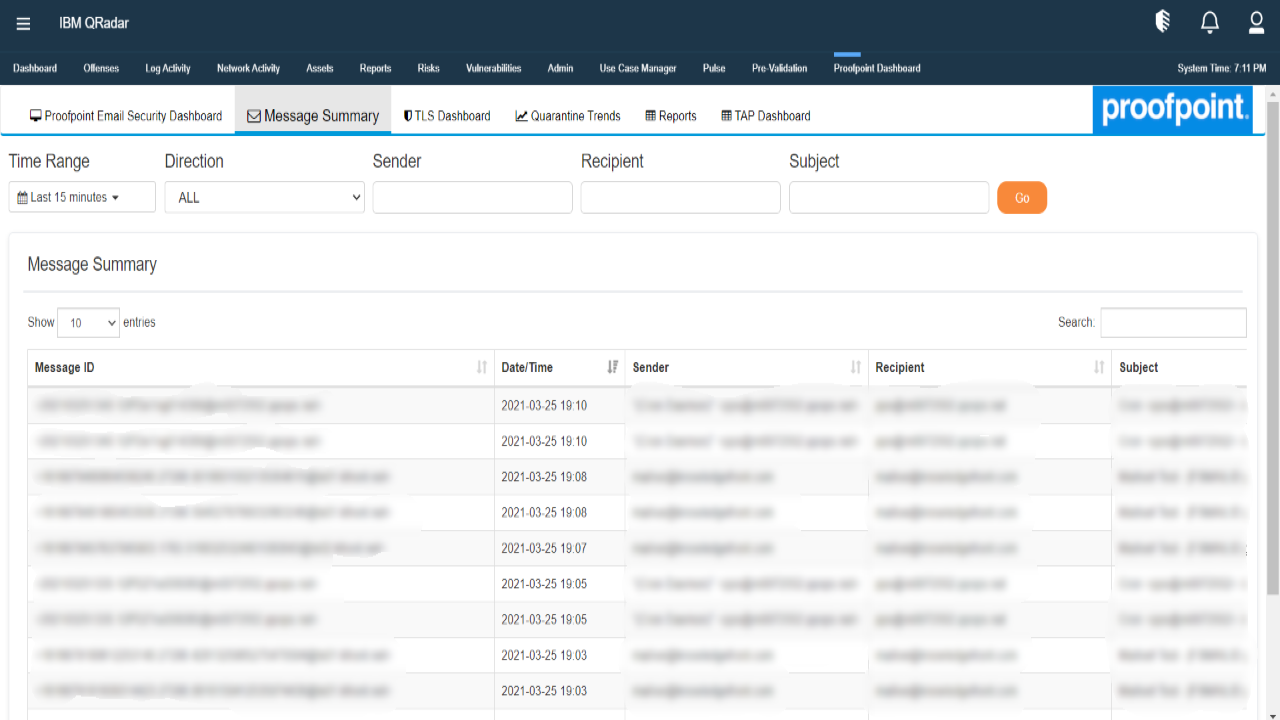Open the user profile icon
This screenshot has width=1280, height=720.
(x=1256, y=22)
